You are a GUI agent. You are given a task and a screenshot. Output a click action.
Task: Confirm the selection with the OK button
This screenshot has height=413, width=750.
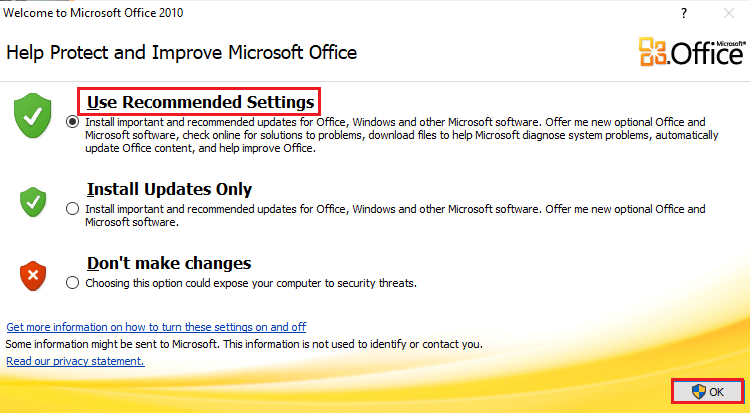pos(707,392)
